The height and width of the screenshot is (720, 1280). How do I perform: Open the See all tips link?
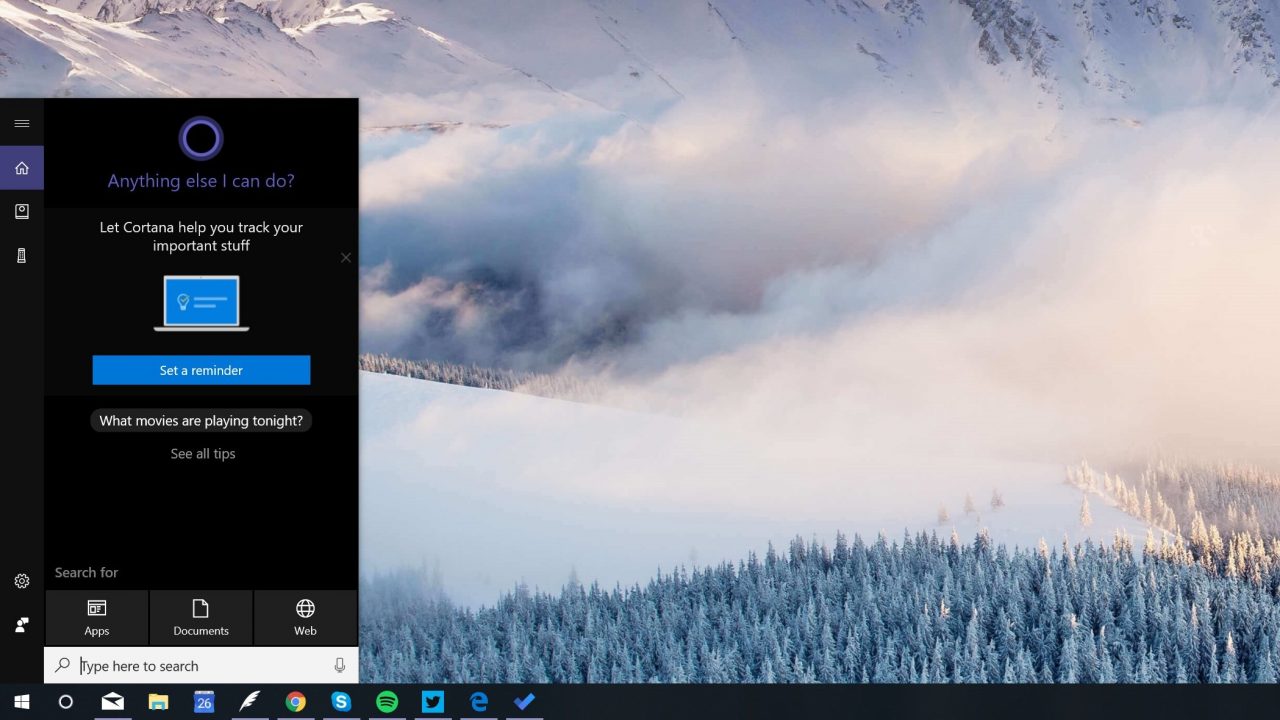pos(203,454)
